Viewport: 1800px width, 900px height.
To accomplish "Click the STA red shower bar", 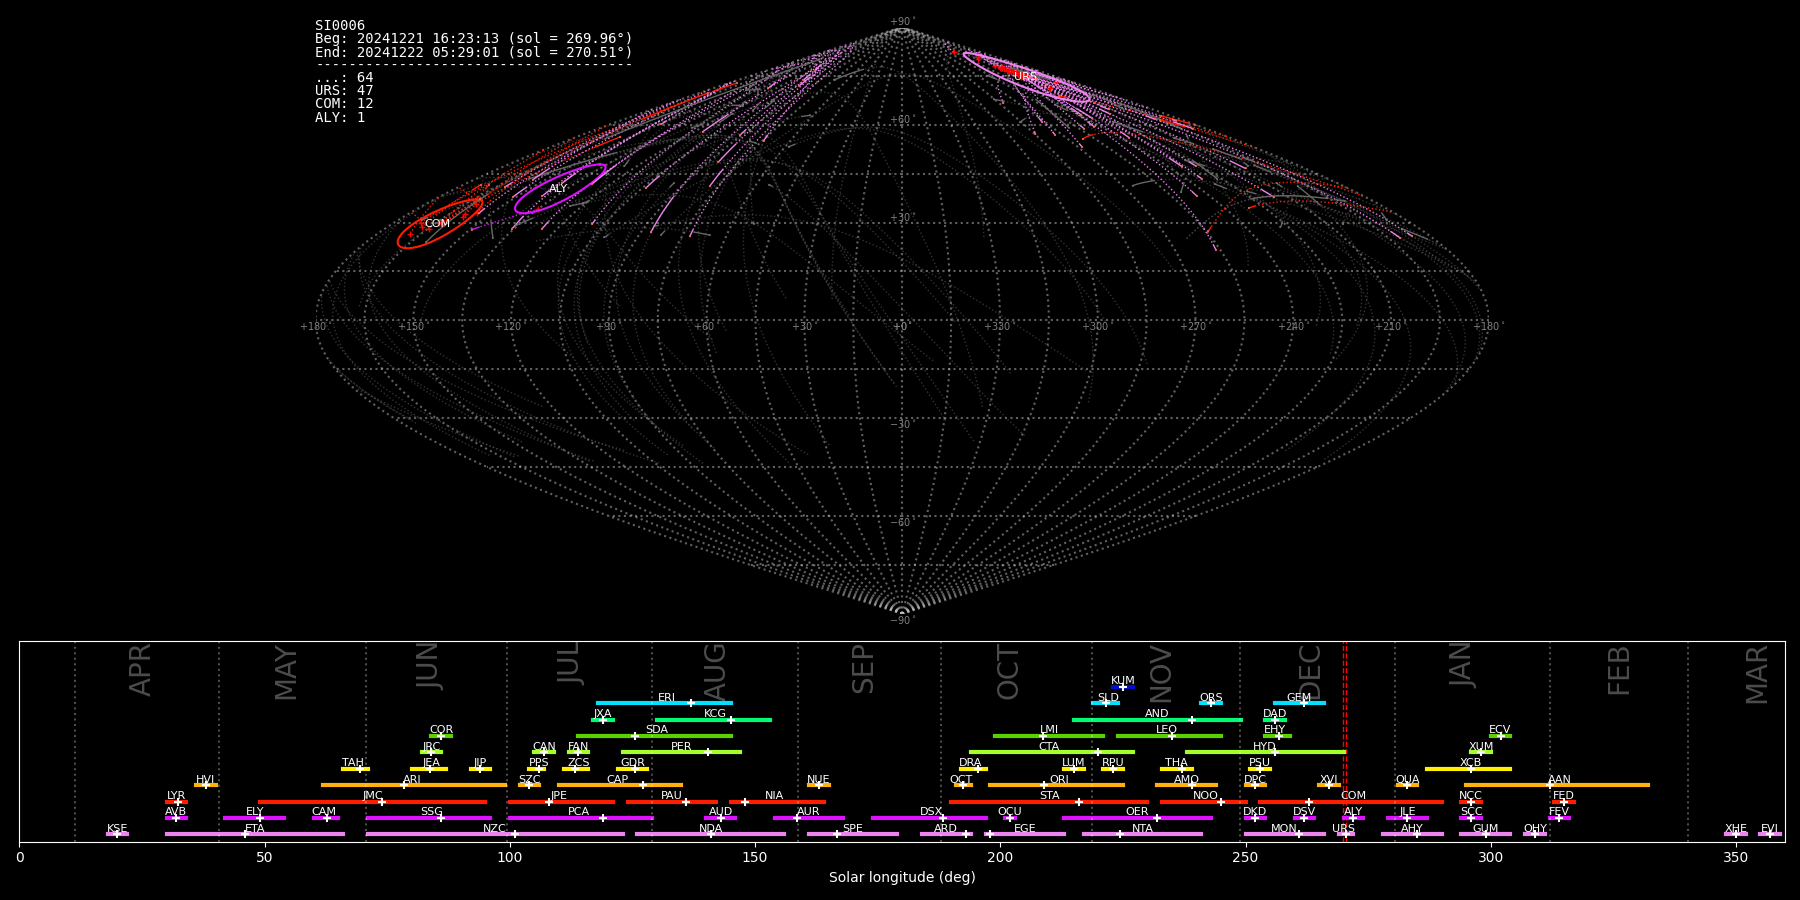I will 1049,802.
